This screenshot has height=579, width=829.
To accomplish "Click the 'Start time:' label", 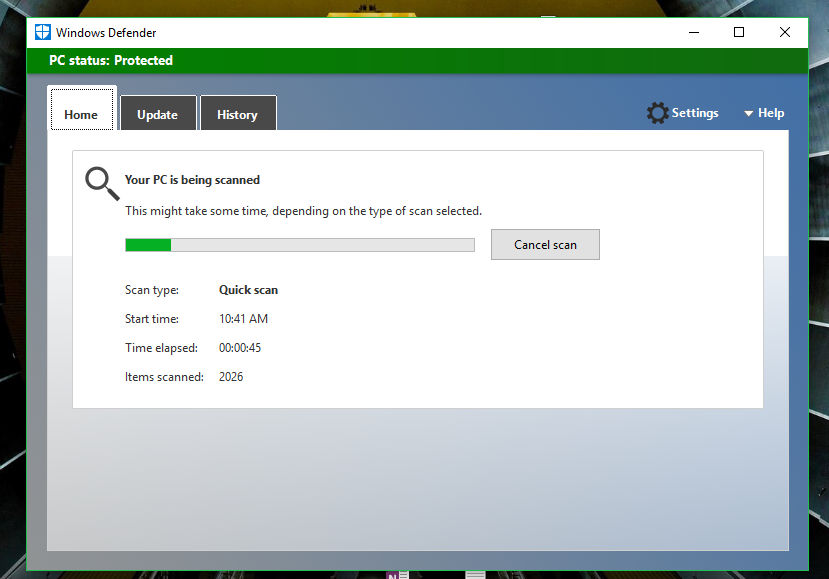I will point(152,319).
